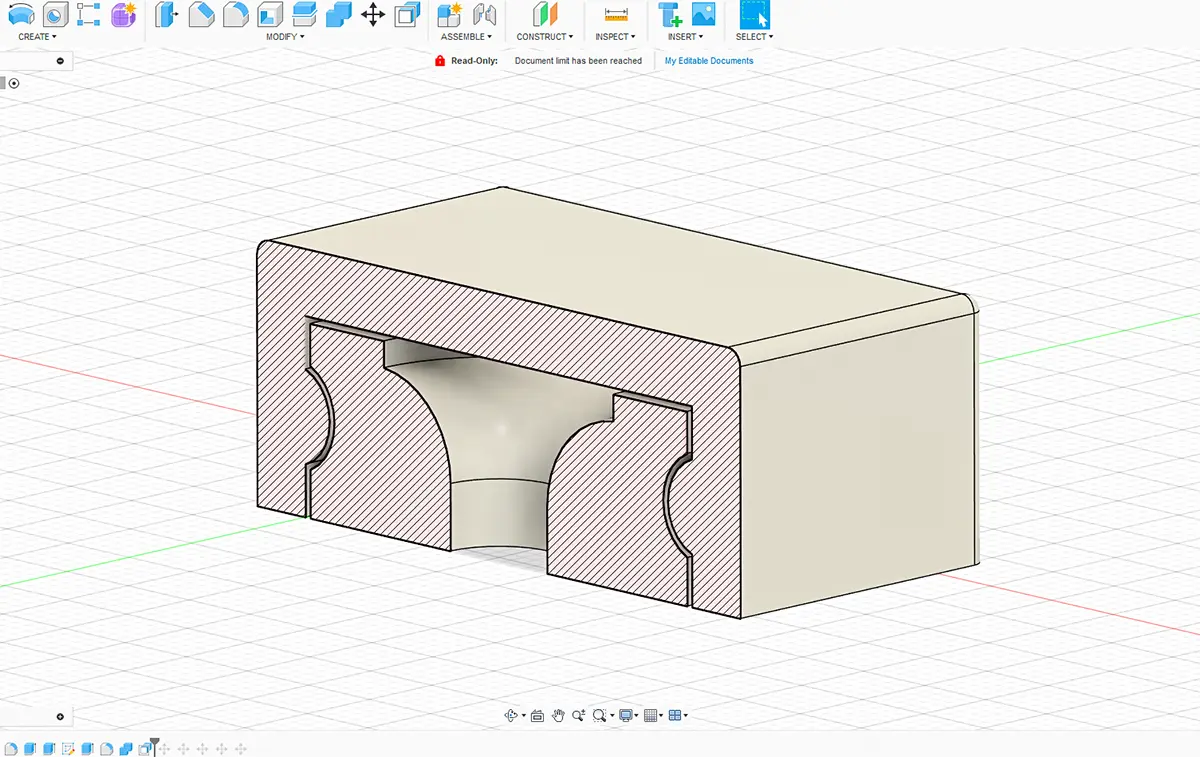Select the last timeline feature before marker
This screenshot has height=757, width=1200.
click(145, 748)
